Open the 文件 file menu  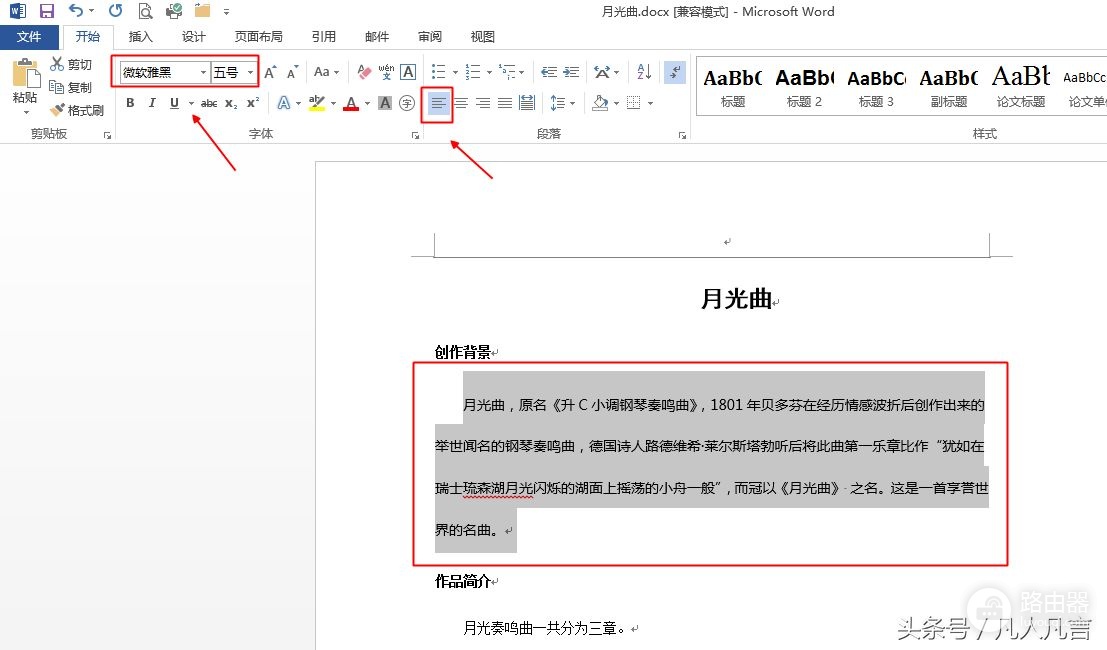click(x=29, y=37)
